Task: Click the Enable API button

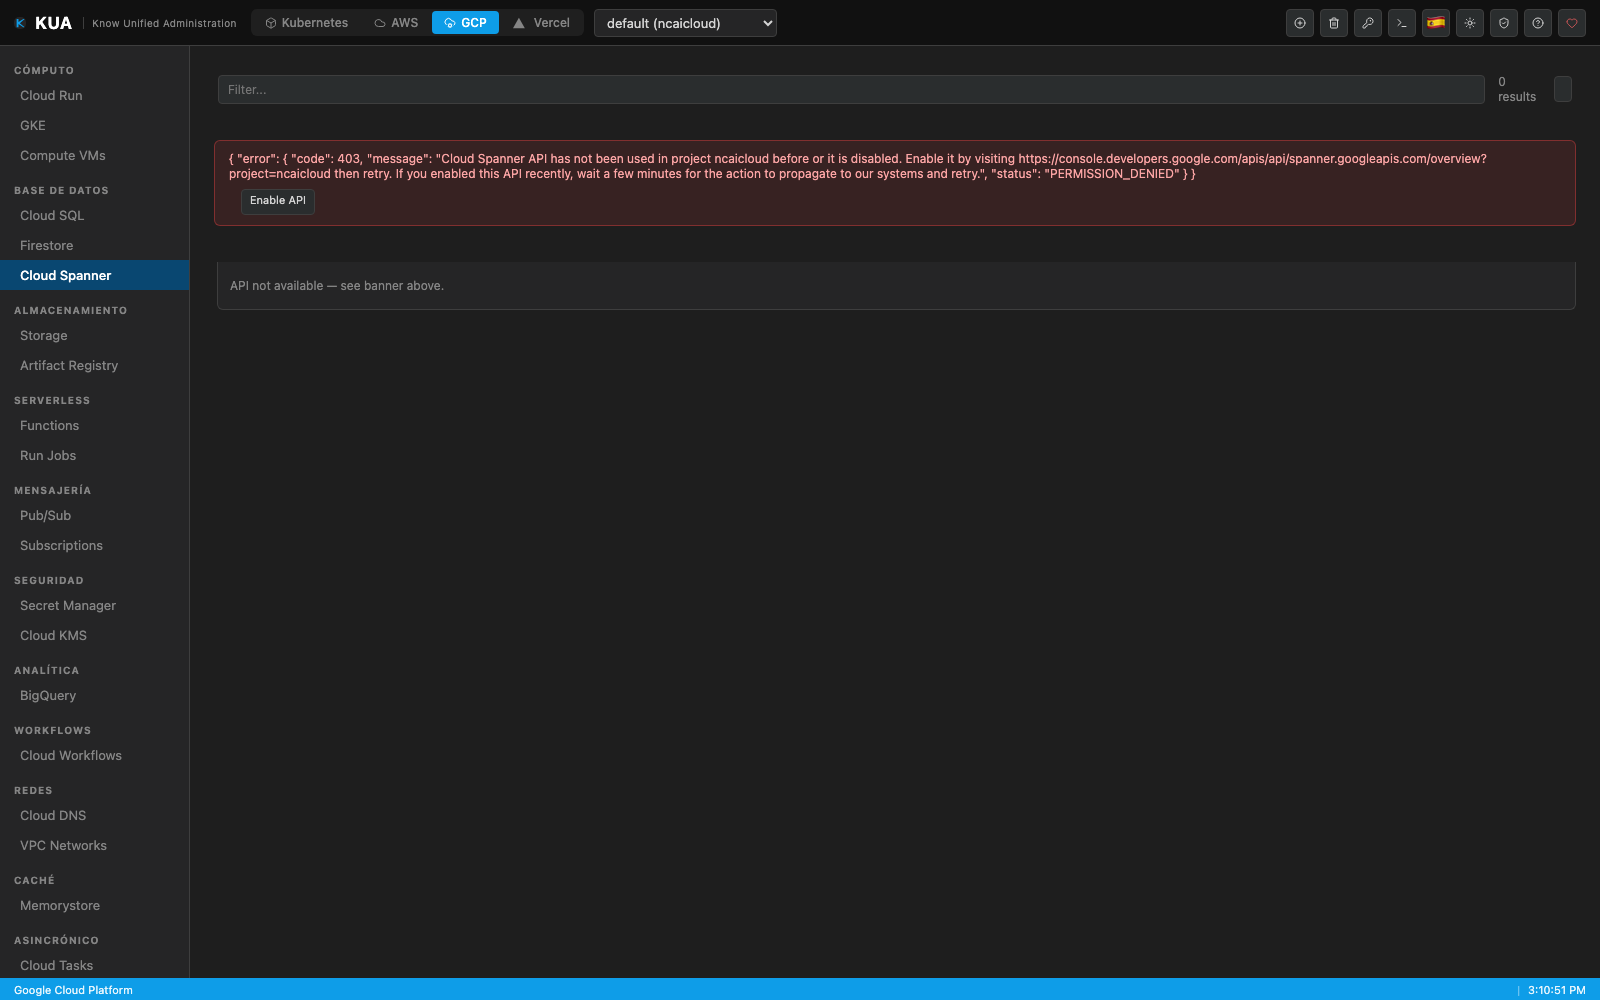Action: [x=278, y=201]
